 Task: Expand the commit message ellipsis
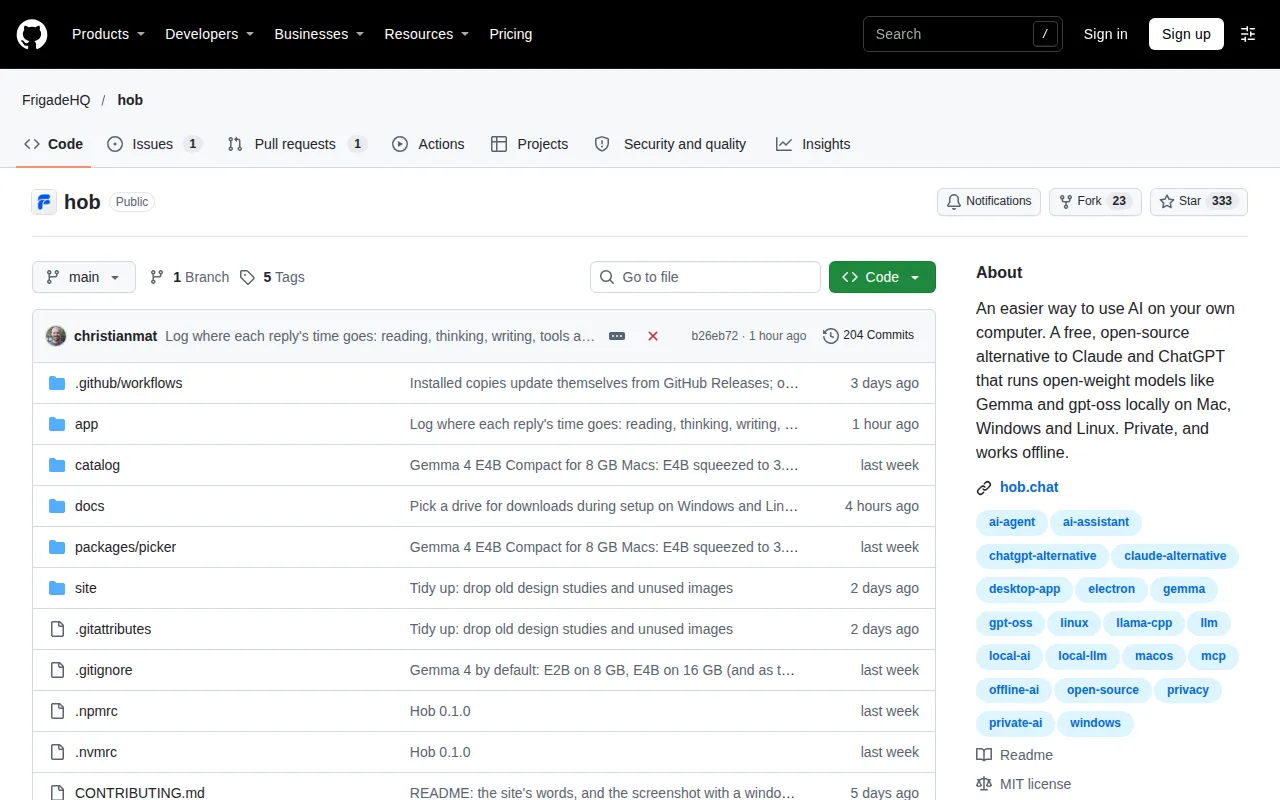click(617, 336)
